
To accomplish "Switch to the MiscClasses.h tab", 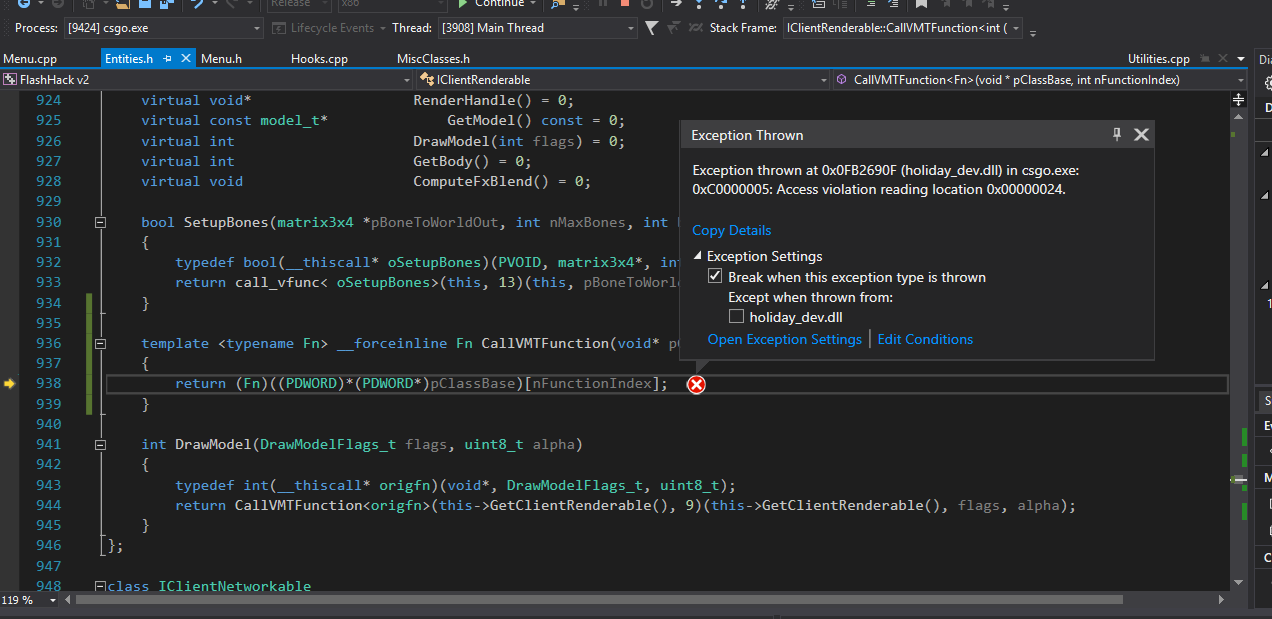I will click(433, 59).
